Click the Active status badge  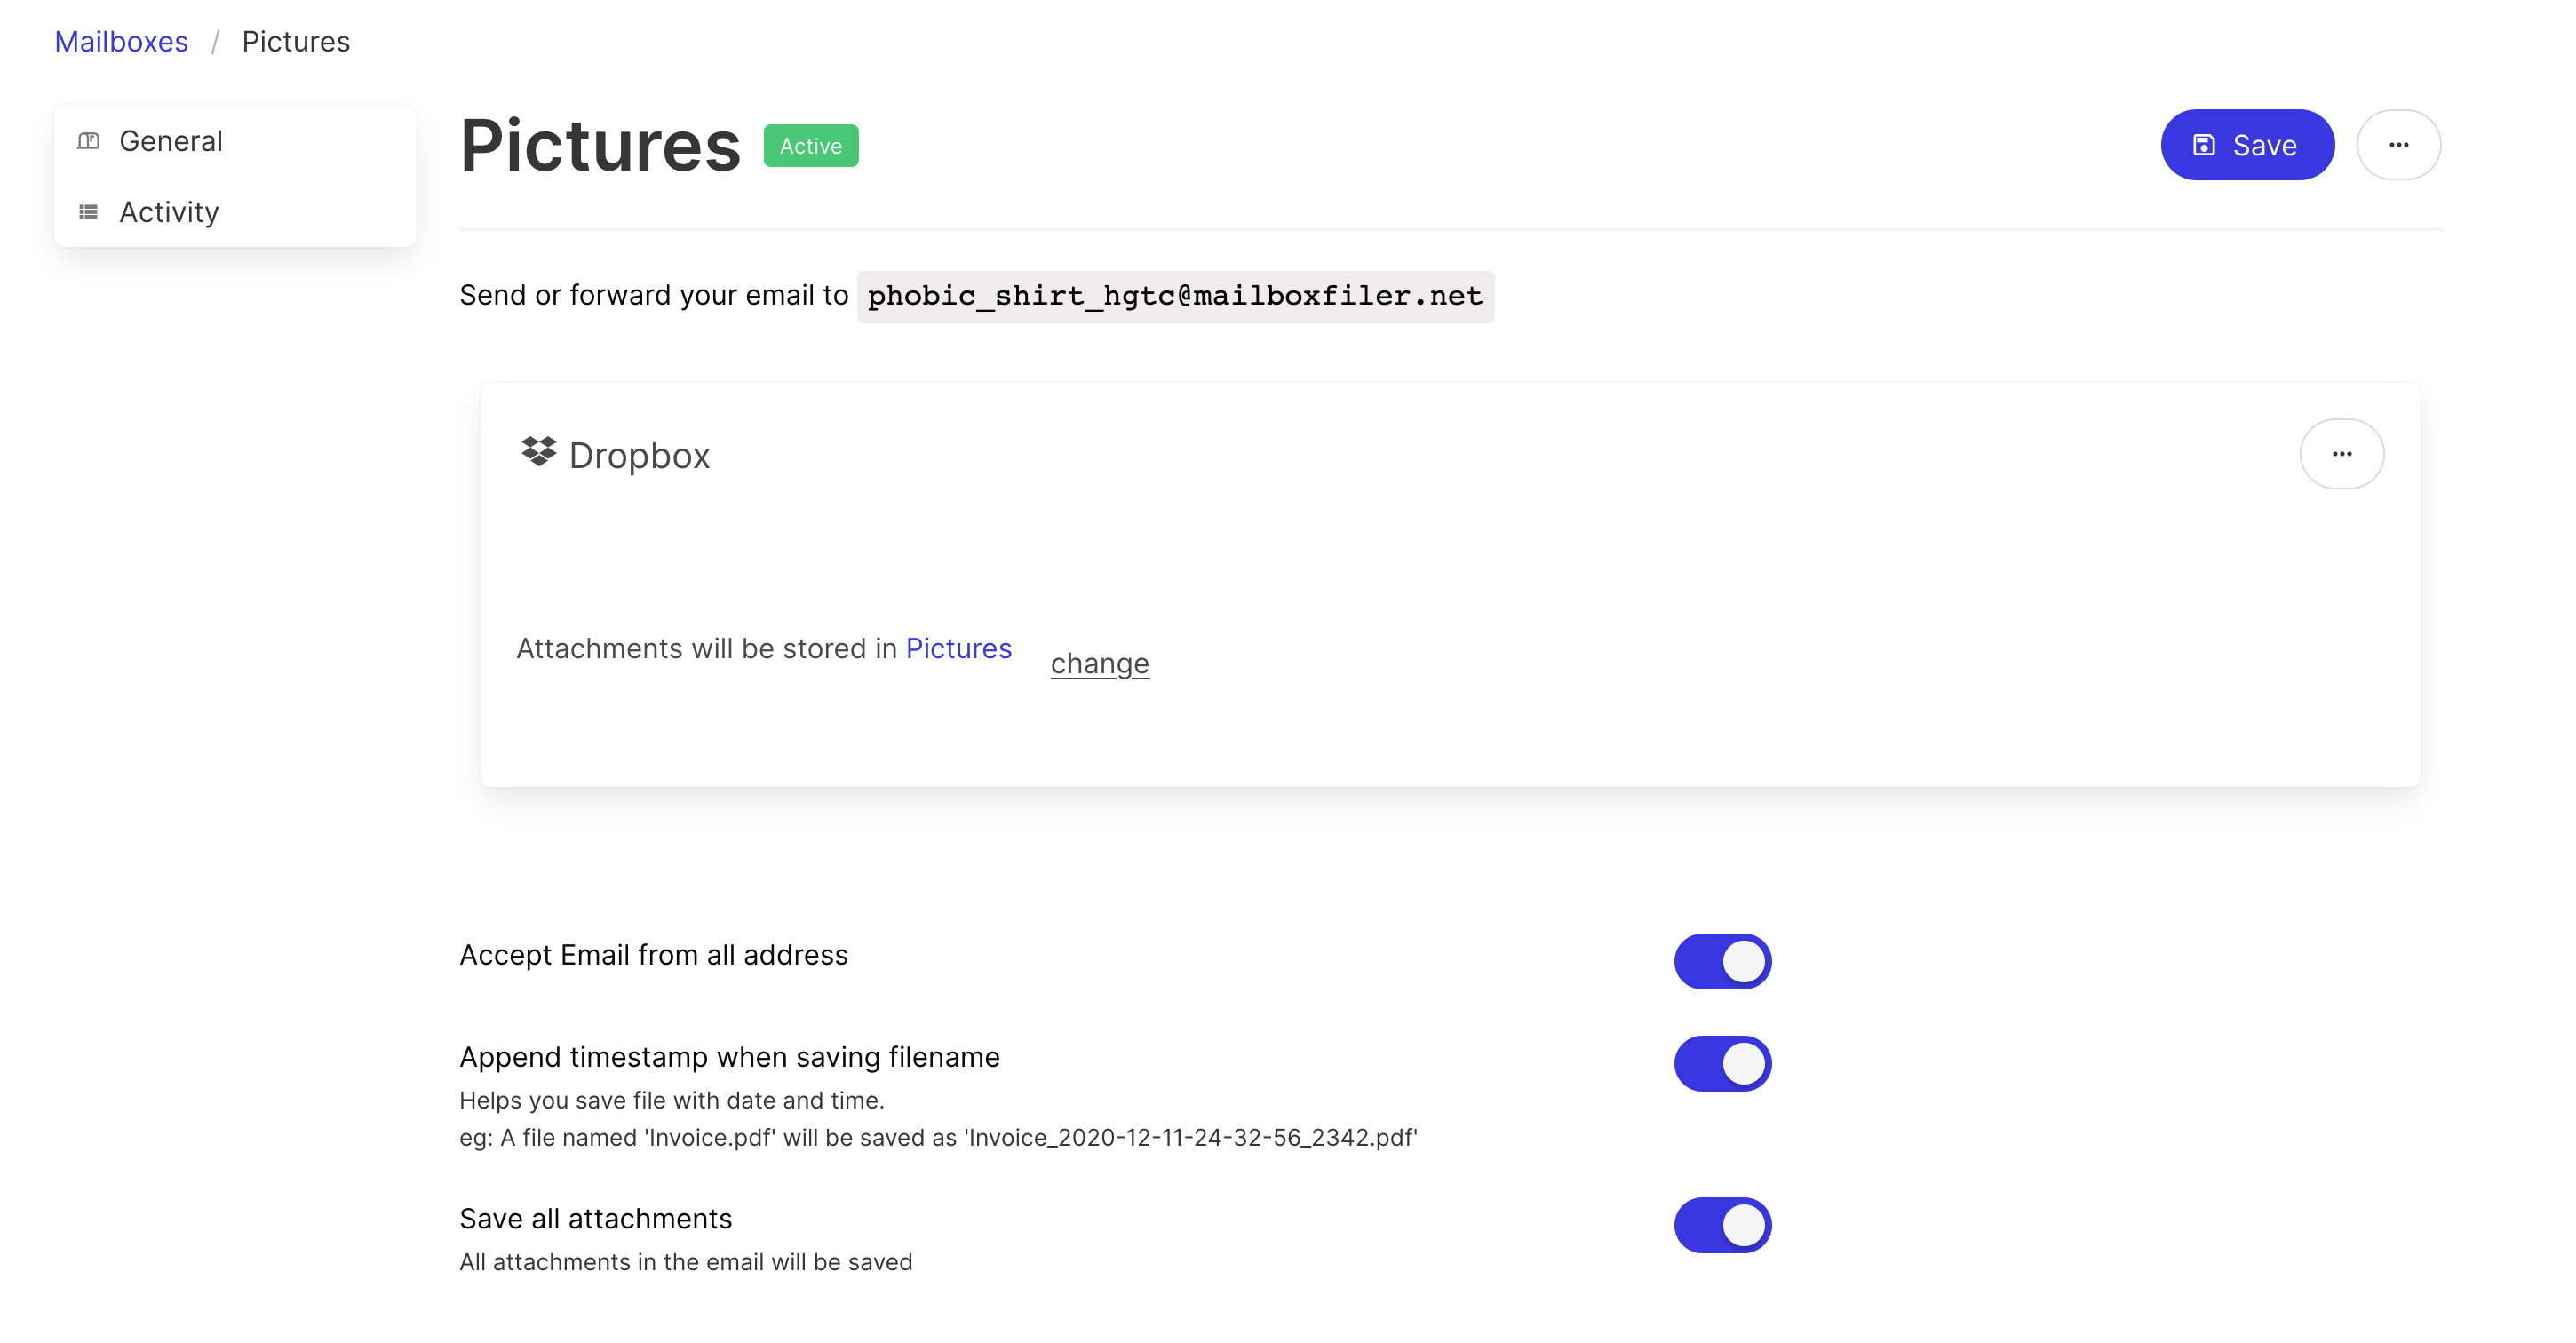[x=810, y=146]
